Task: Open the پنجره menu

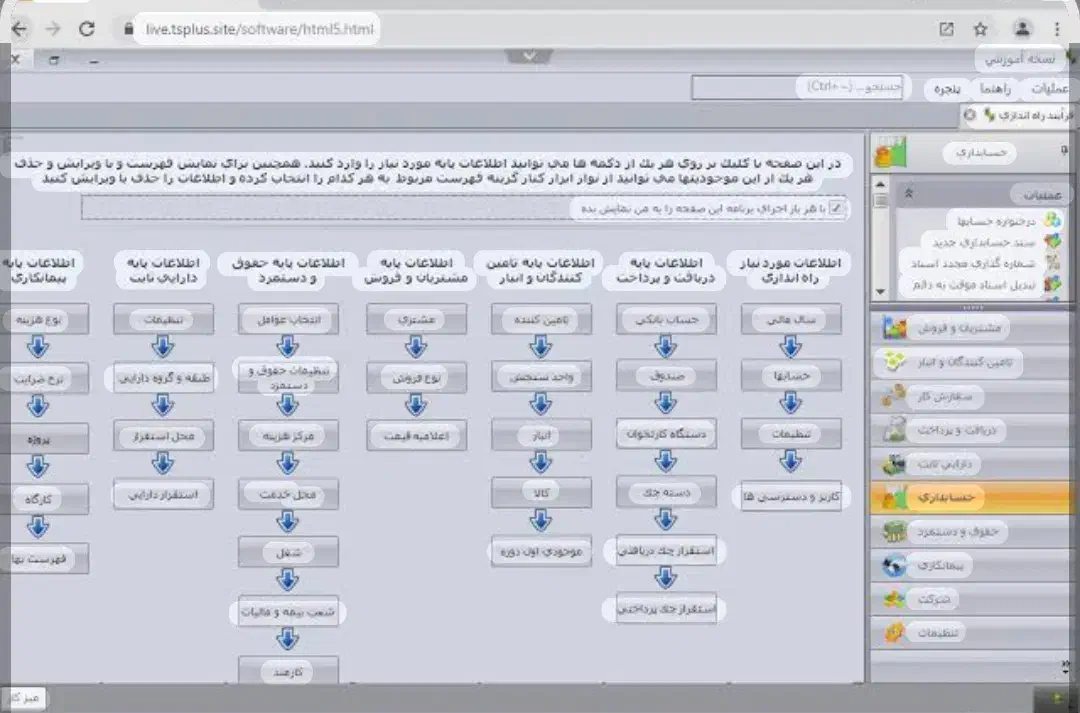Action: coord(947,89)
